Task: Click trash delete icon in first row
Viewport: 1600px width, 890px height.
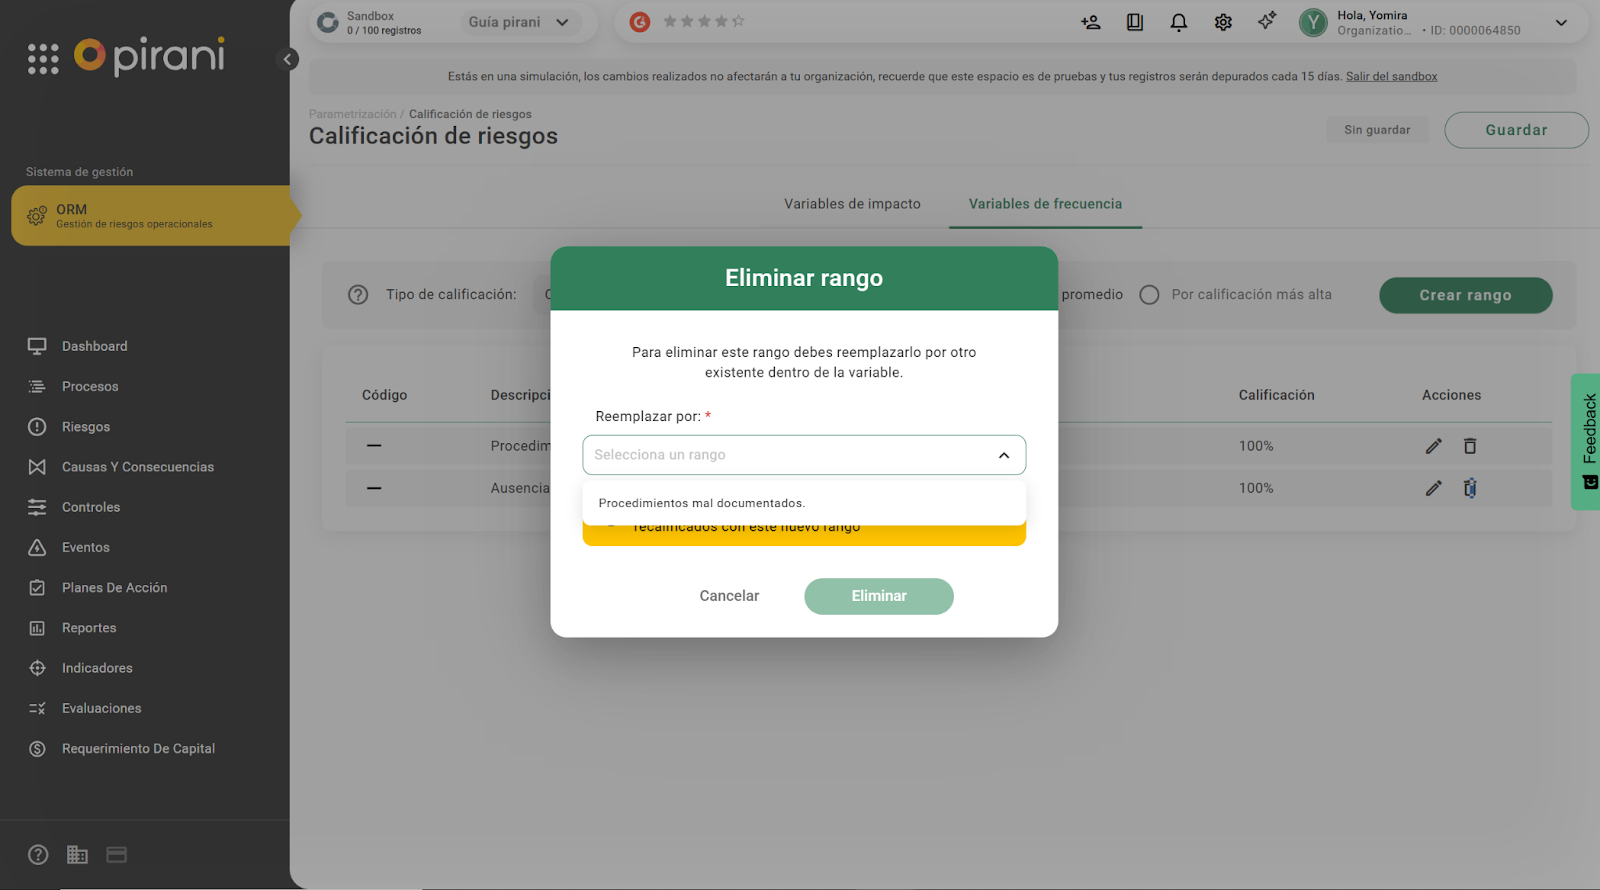Action: [1470, 446]
